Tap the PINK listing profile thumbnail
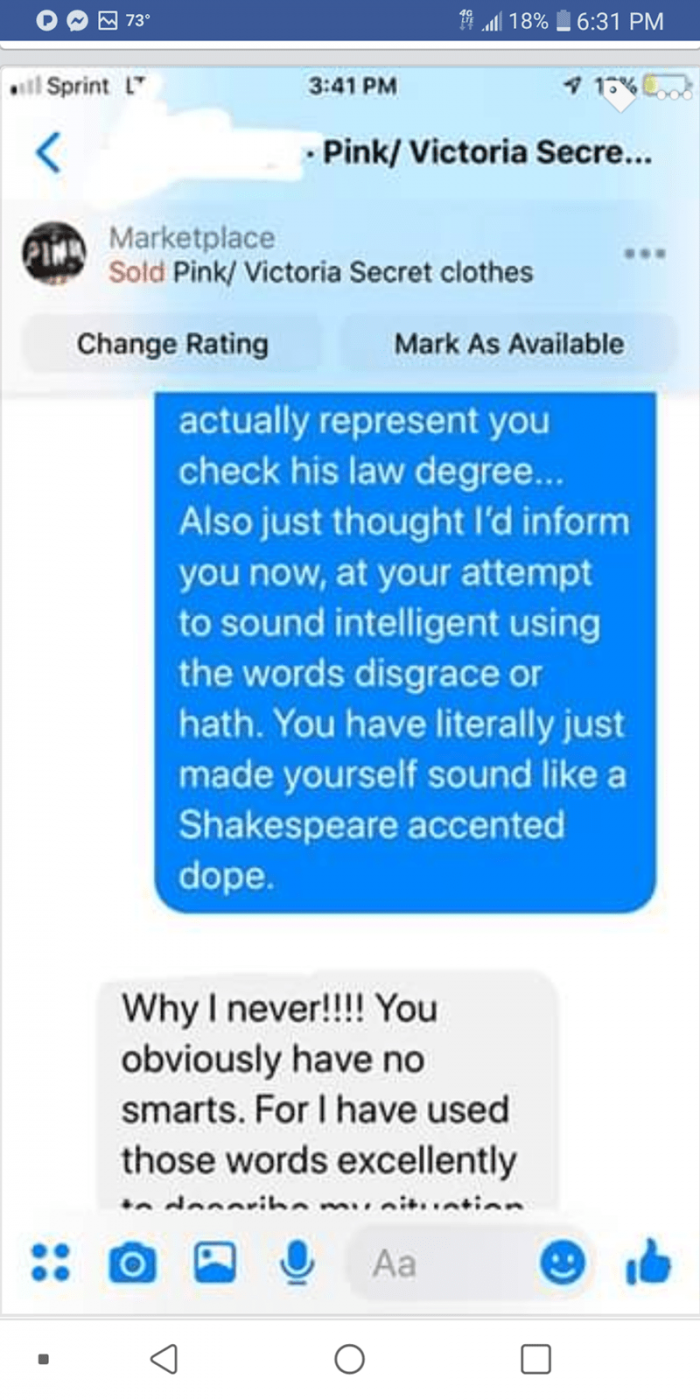 coord(55,252)
